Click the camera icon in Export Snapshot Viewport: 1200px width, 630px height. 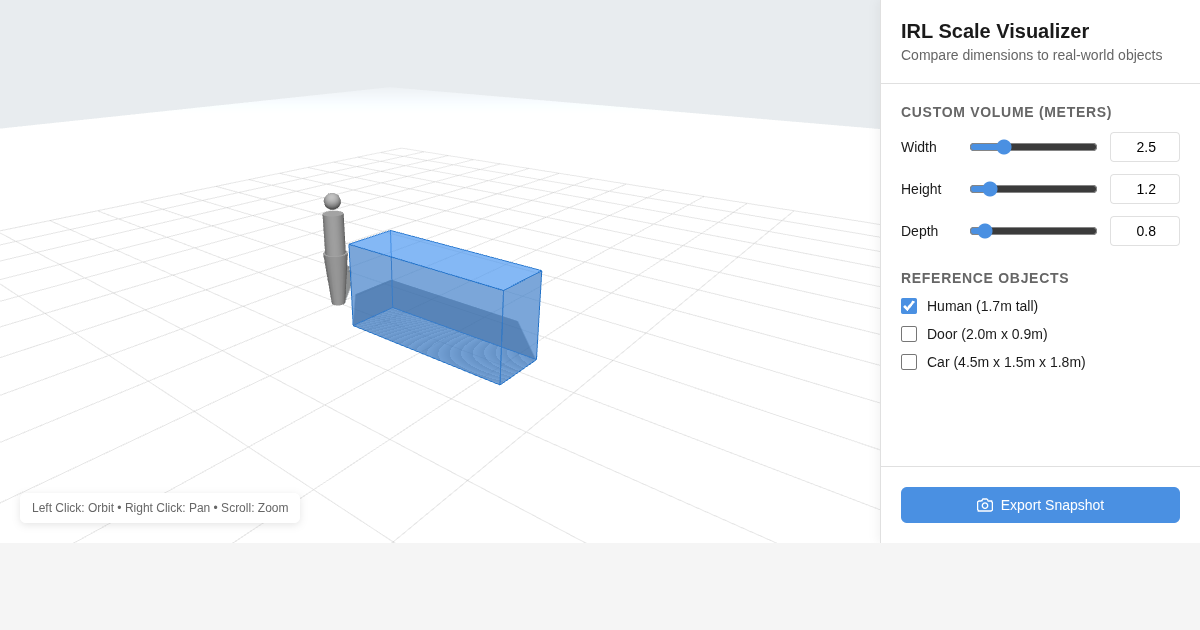click(x=985, y=505)
